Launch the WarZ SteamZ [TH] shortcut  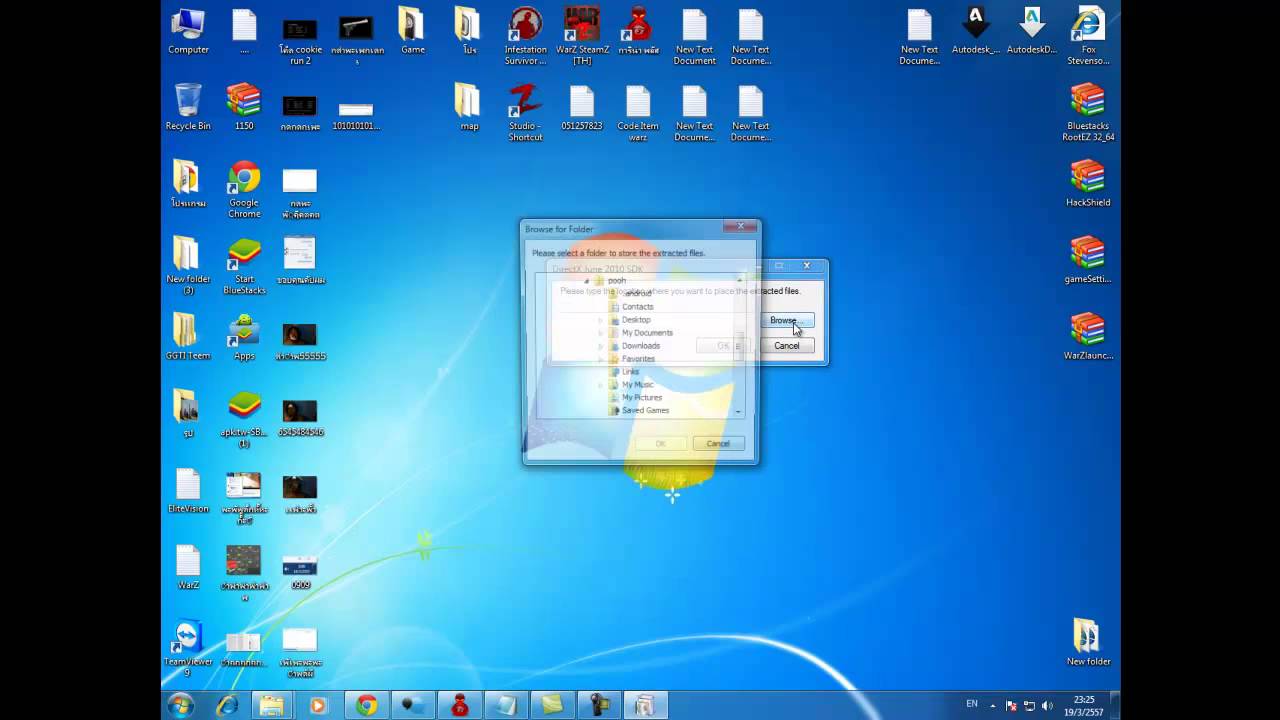(x=582, y=37)
